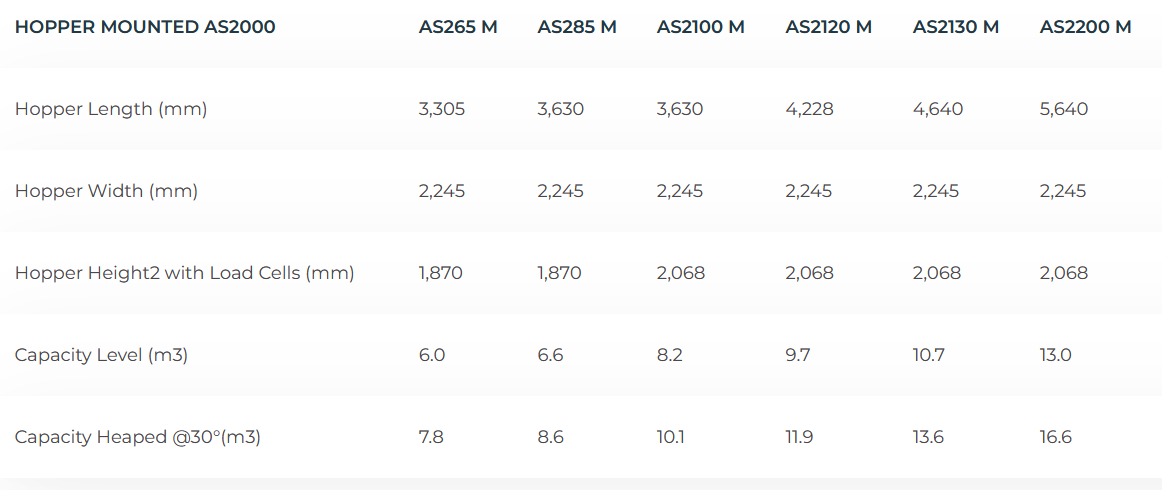Select the 9.7 capacity level cell
Viewport: 1162px width, 490px height.
798,355
